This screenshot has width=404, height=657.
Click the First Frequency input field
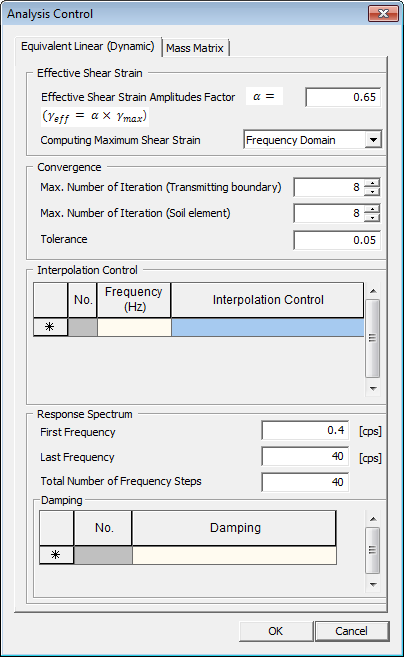[x=305, y=430]
